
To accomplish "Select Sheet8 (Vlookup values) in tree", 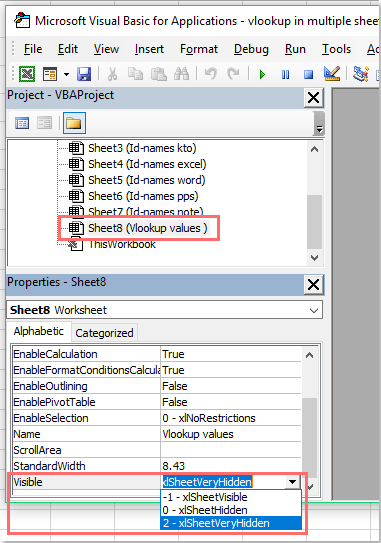I will pos(148,228).
